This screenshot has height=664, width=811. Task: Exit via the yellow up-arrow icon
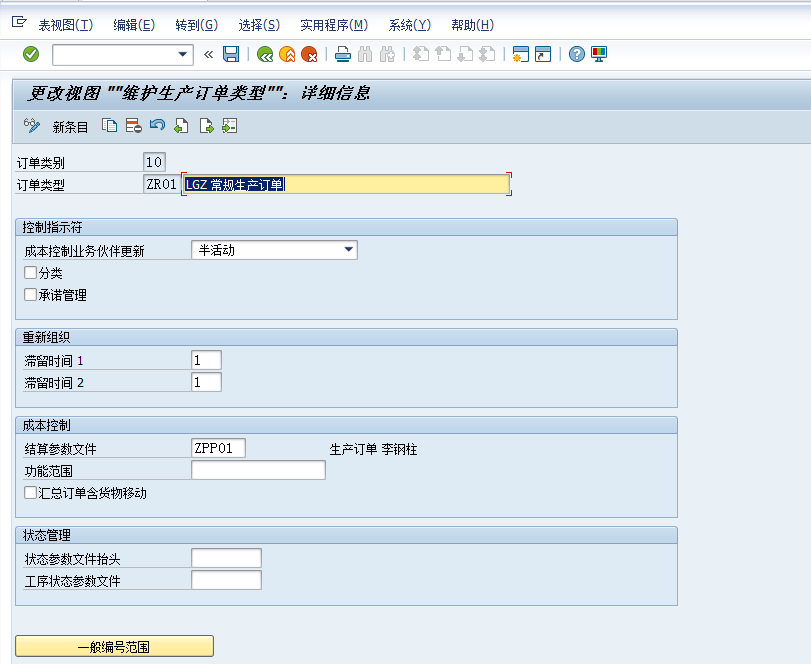point(288,55)
